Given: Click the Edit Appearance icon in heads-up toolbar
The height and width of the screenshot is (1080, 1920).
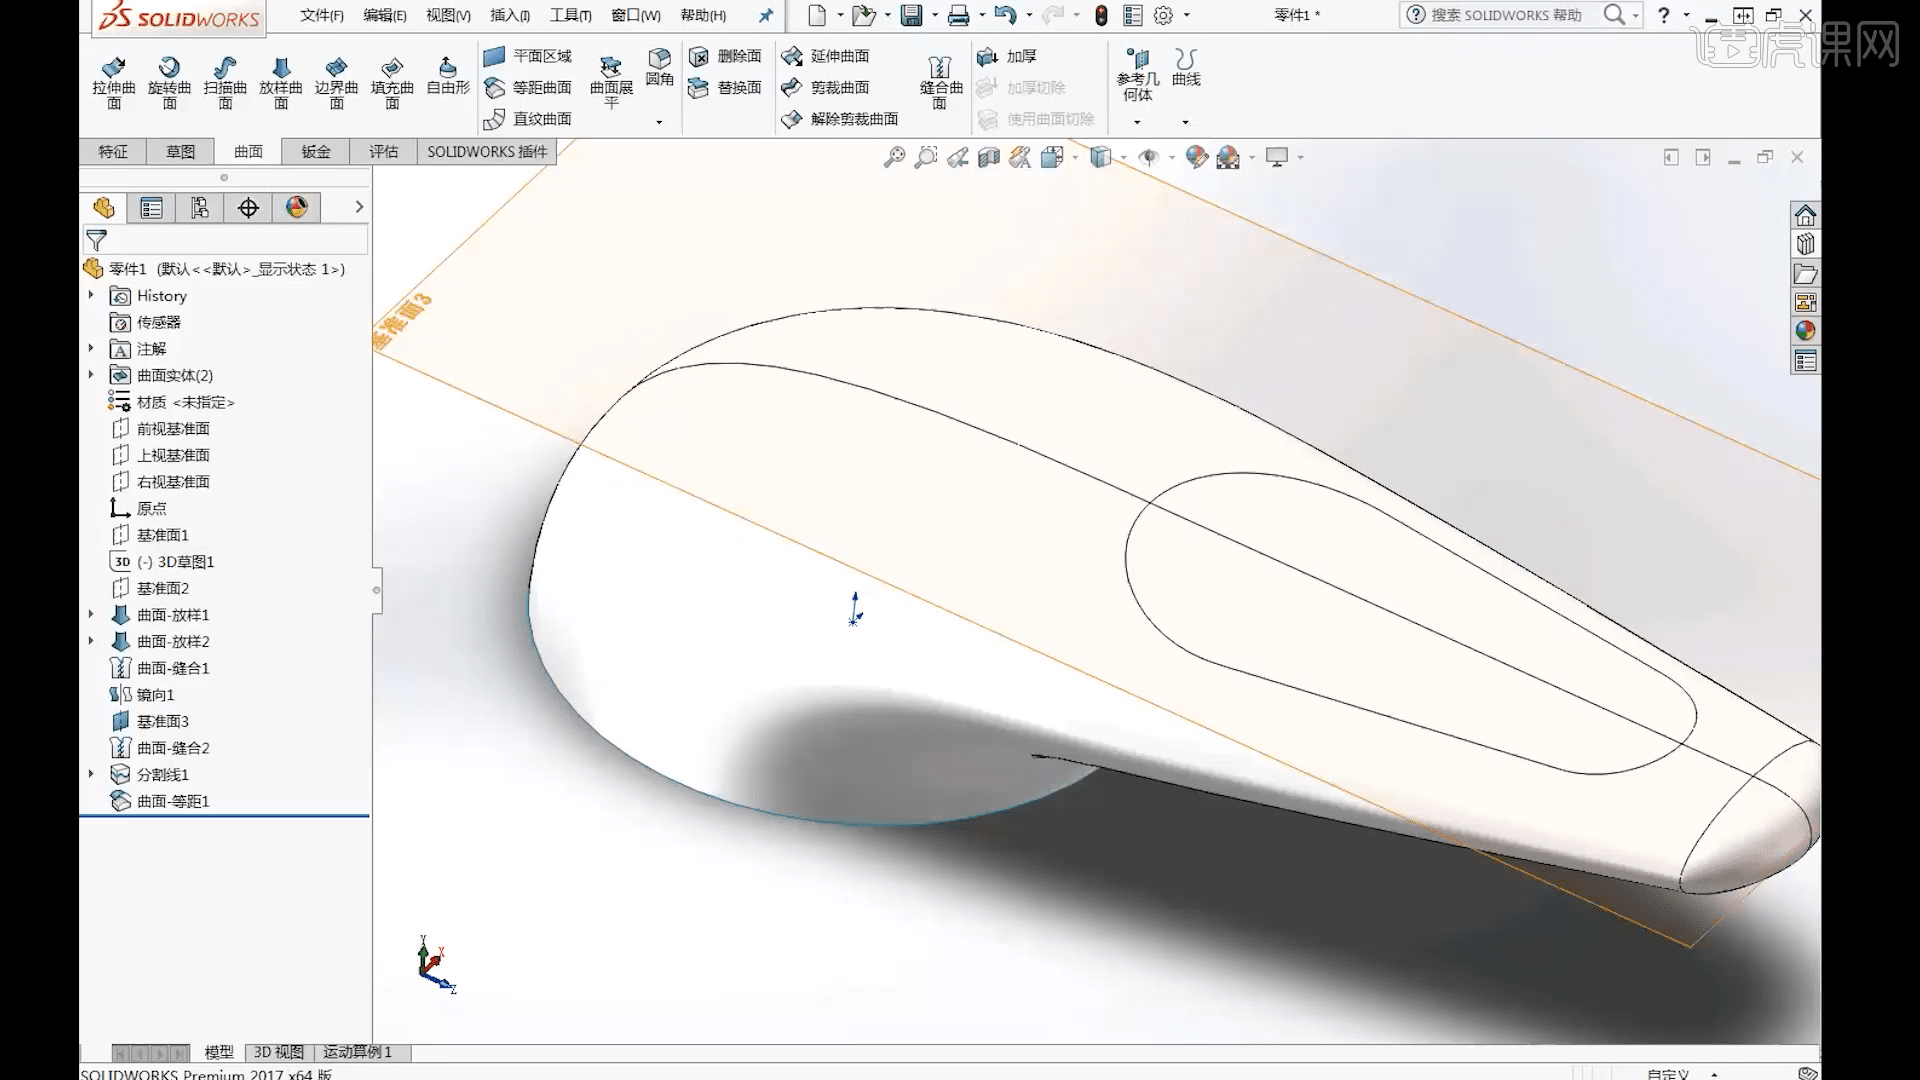Looking at the screenshot, I should tap(1196, 157).
